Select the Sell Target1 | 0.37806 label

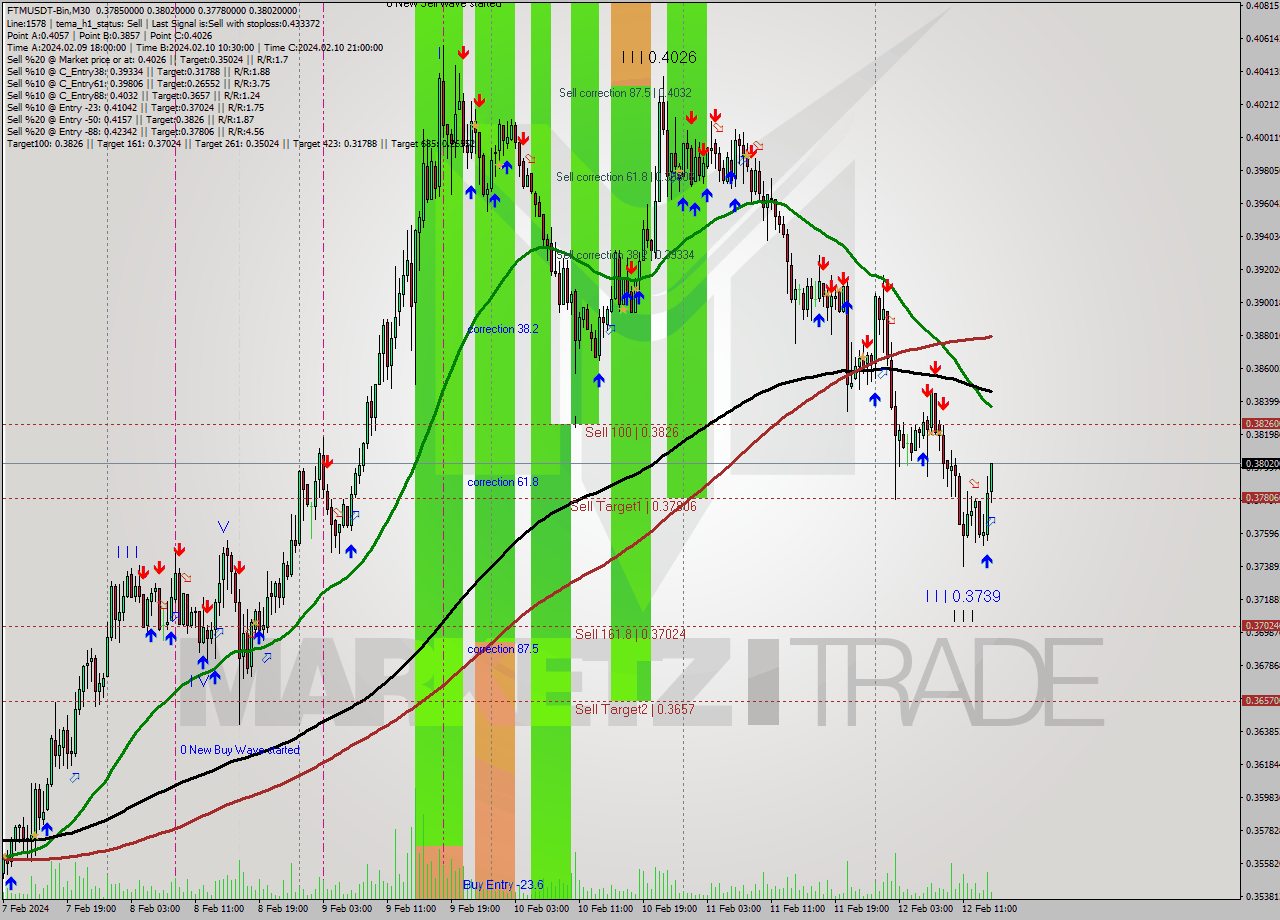[633, 507]
